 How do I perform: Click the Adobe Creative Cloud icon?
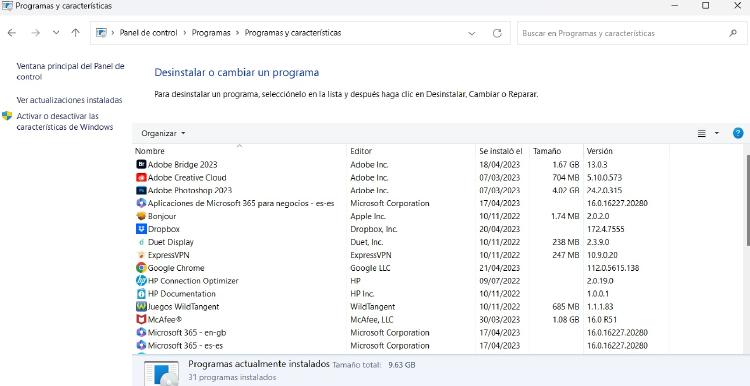pos(141,177)
